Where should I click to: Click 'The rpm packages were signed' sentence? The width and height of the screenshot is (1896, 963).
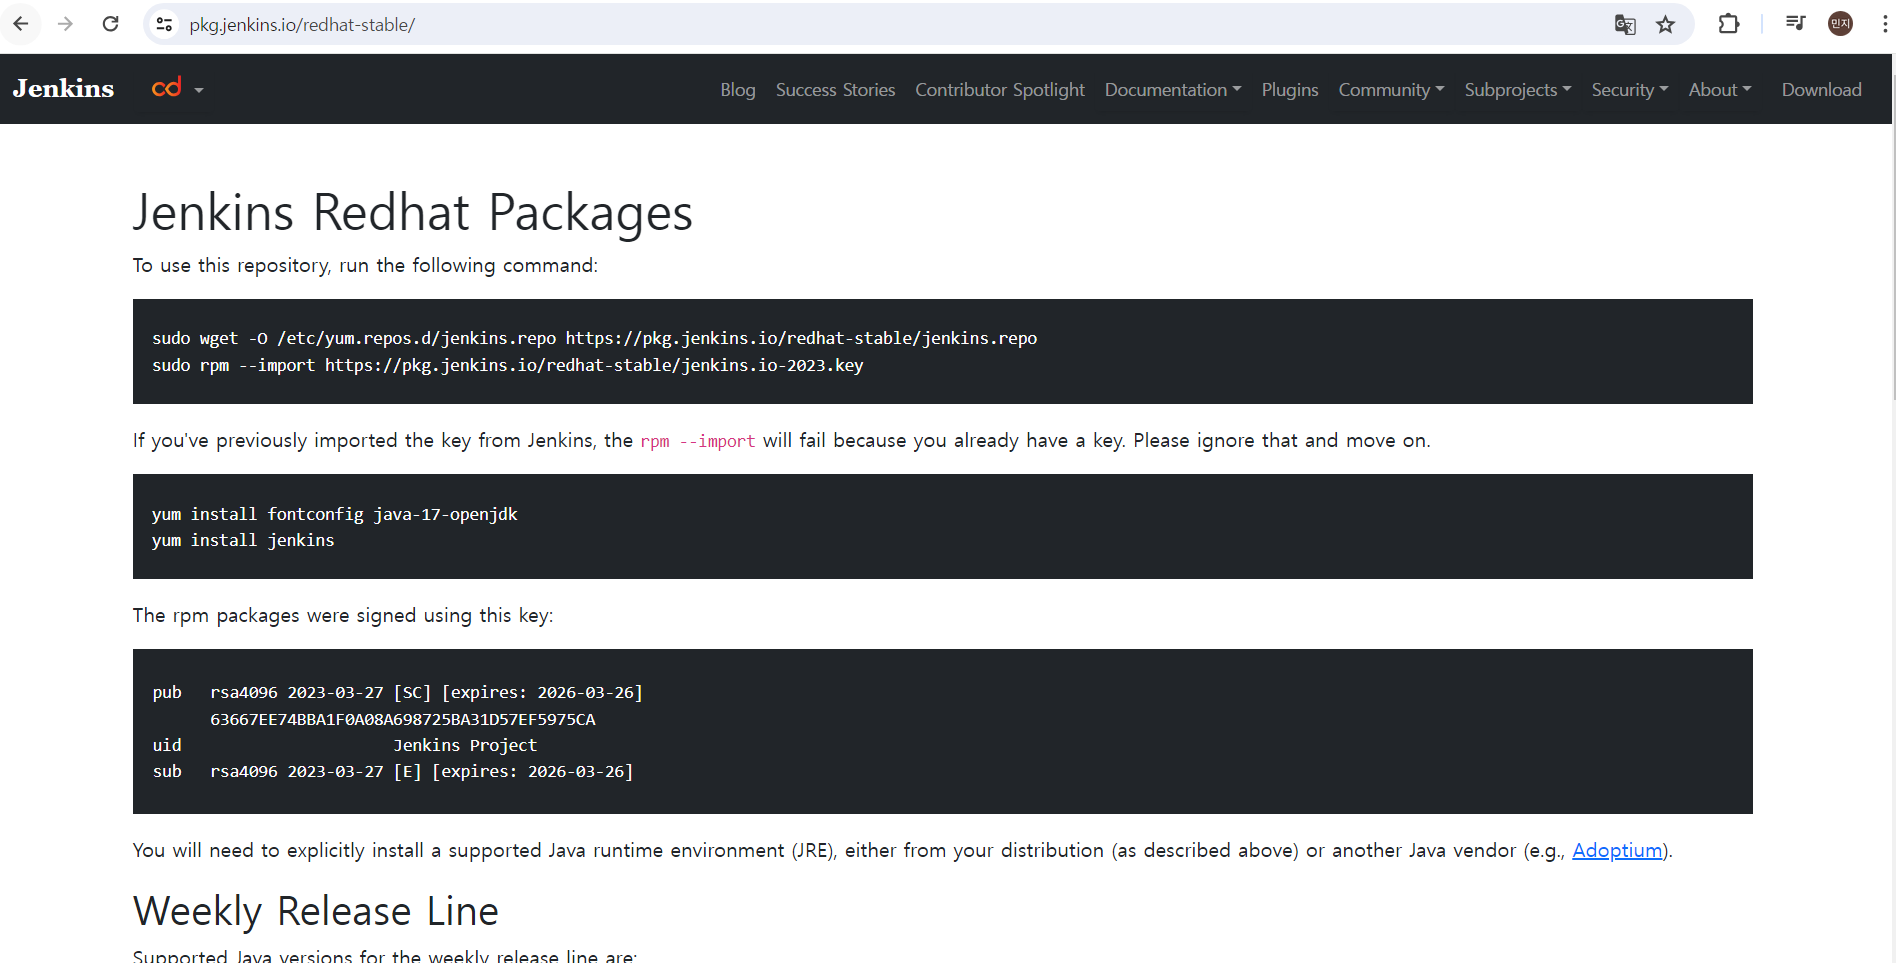[x=343, y=615]
